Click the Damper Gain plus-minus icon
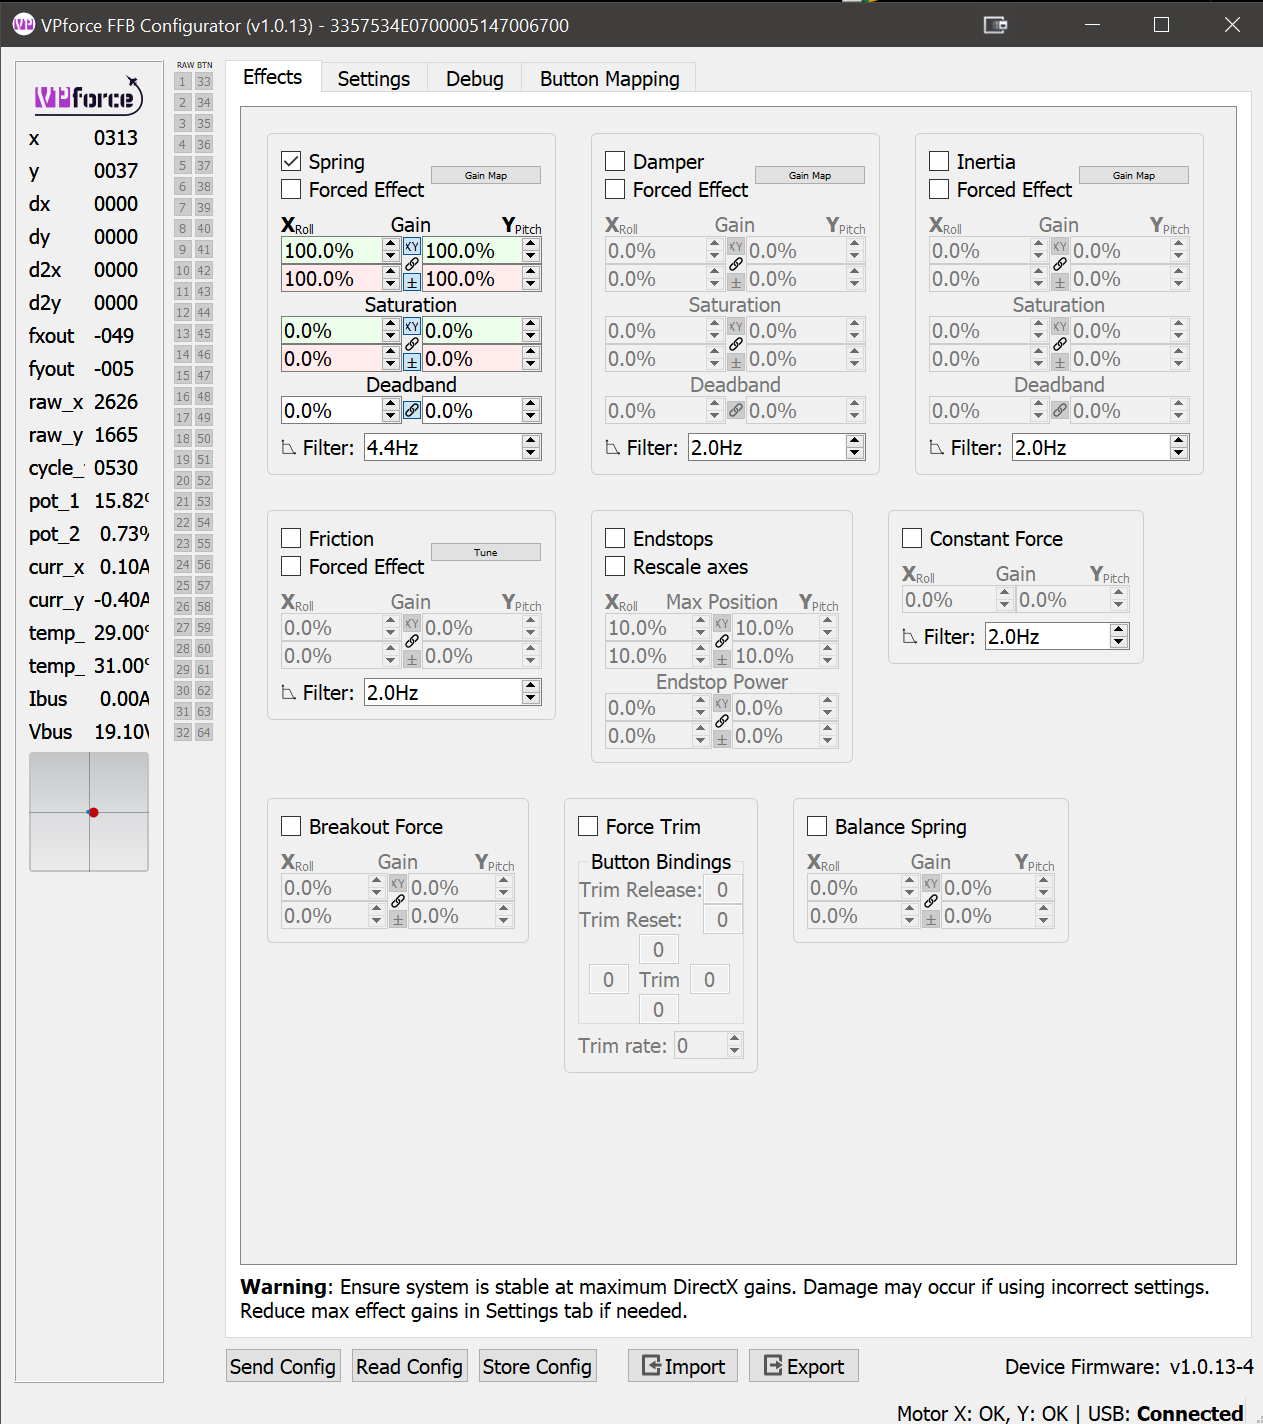 pyautogui.click(x=736, y=282)
